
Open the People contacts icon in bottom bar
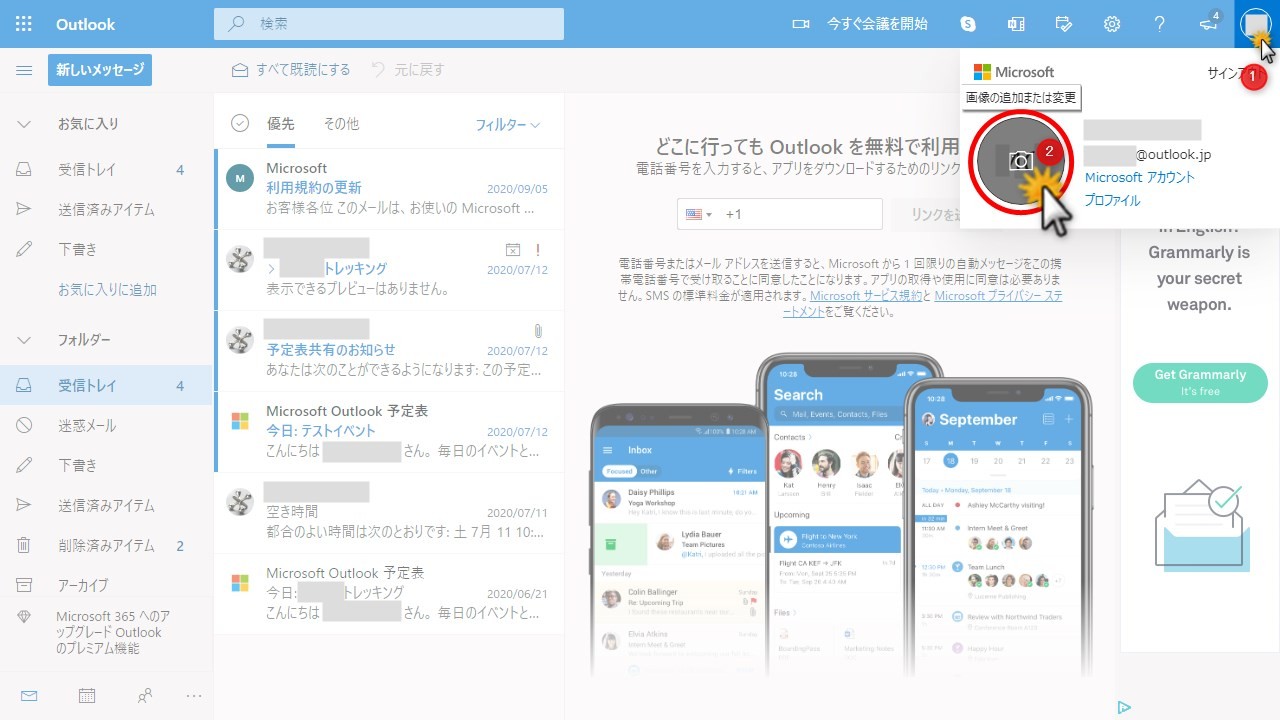pos(145,696)
